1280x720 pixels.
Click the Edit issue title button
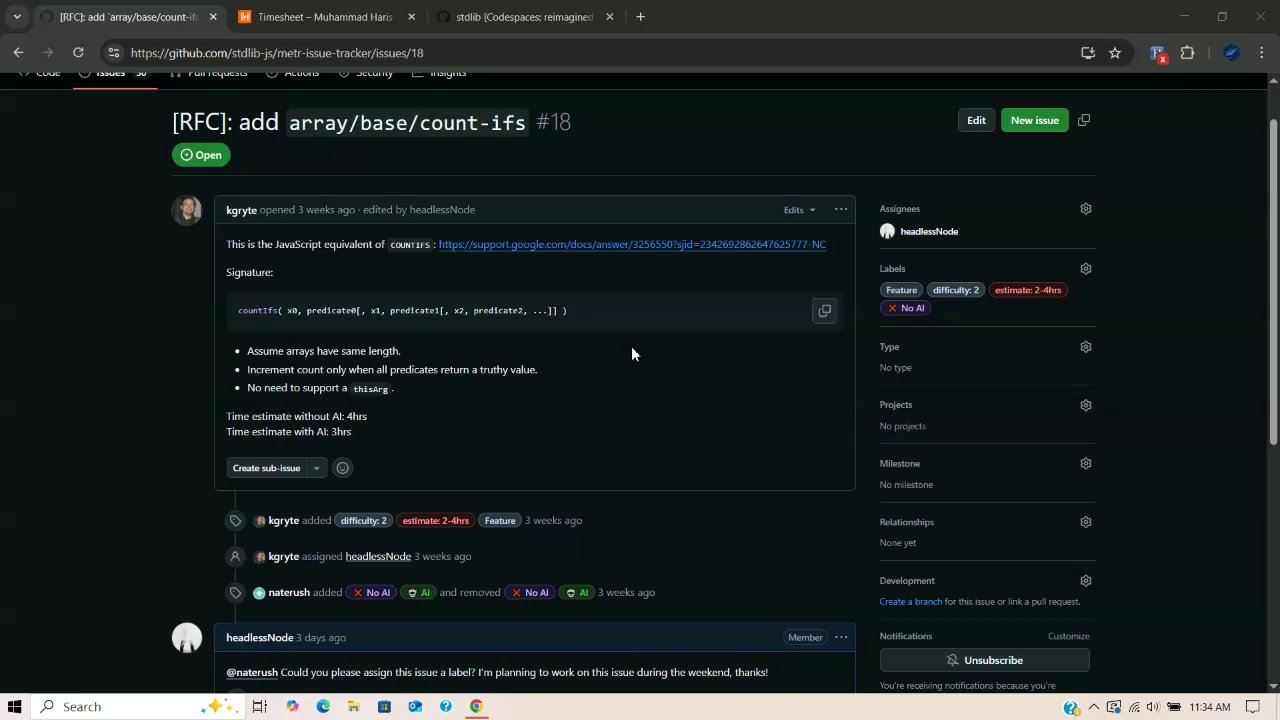coord(976,120)
